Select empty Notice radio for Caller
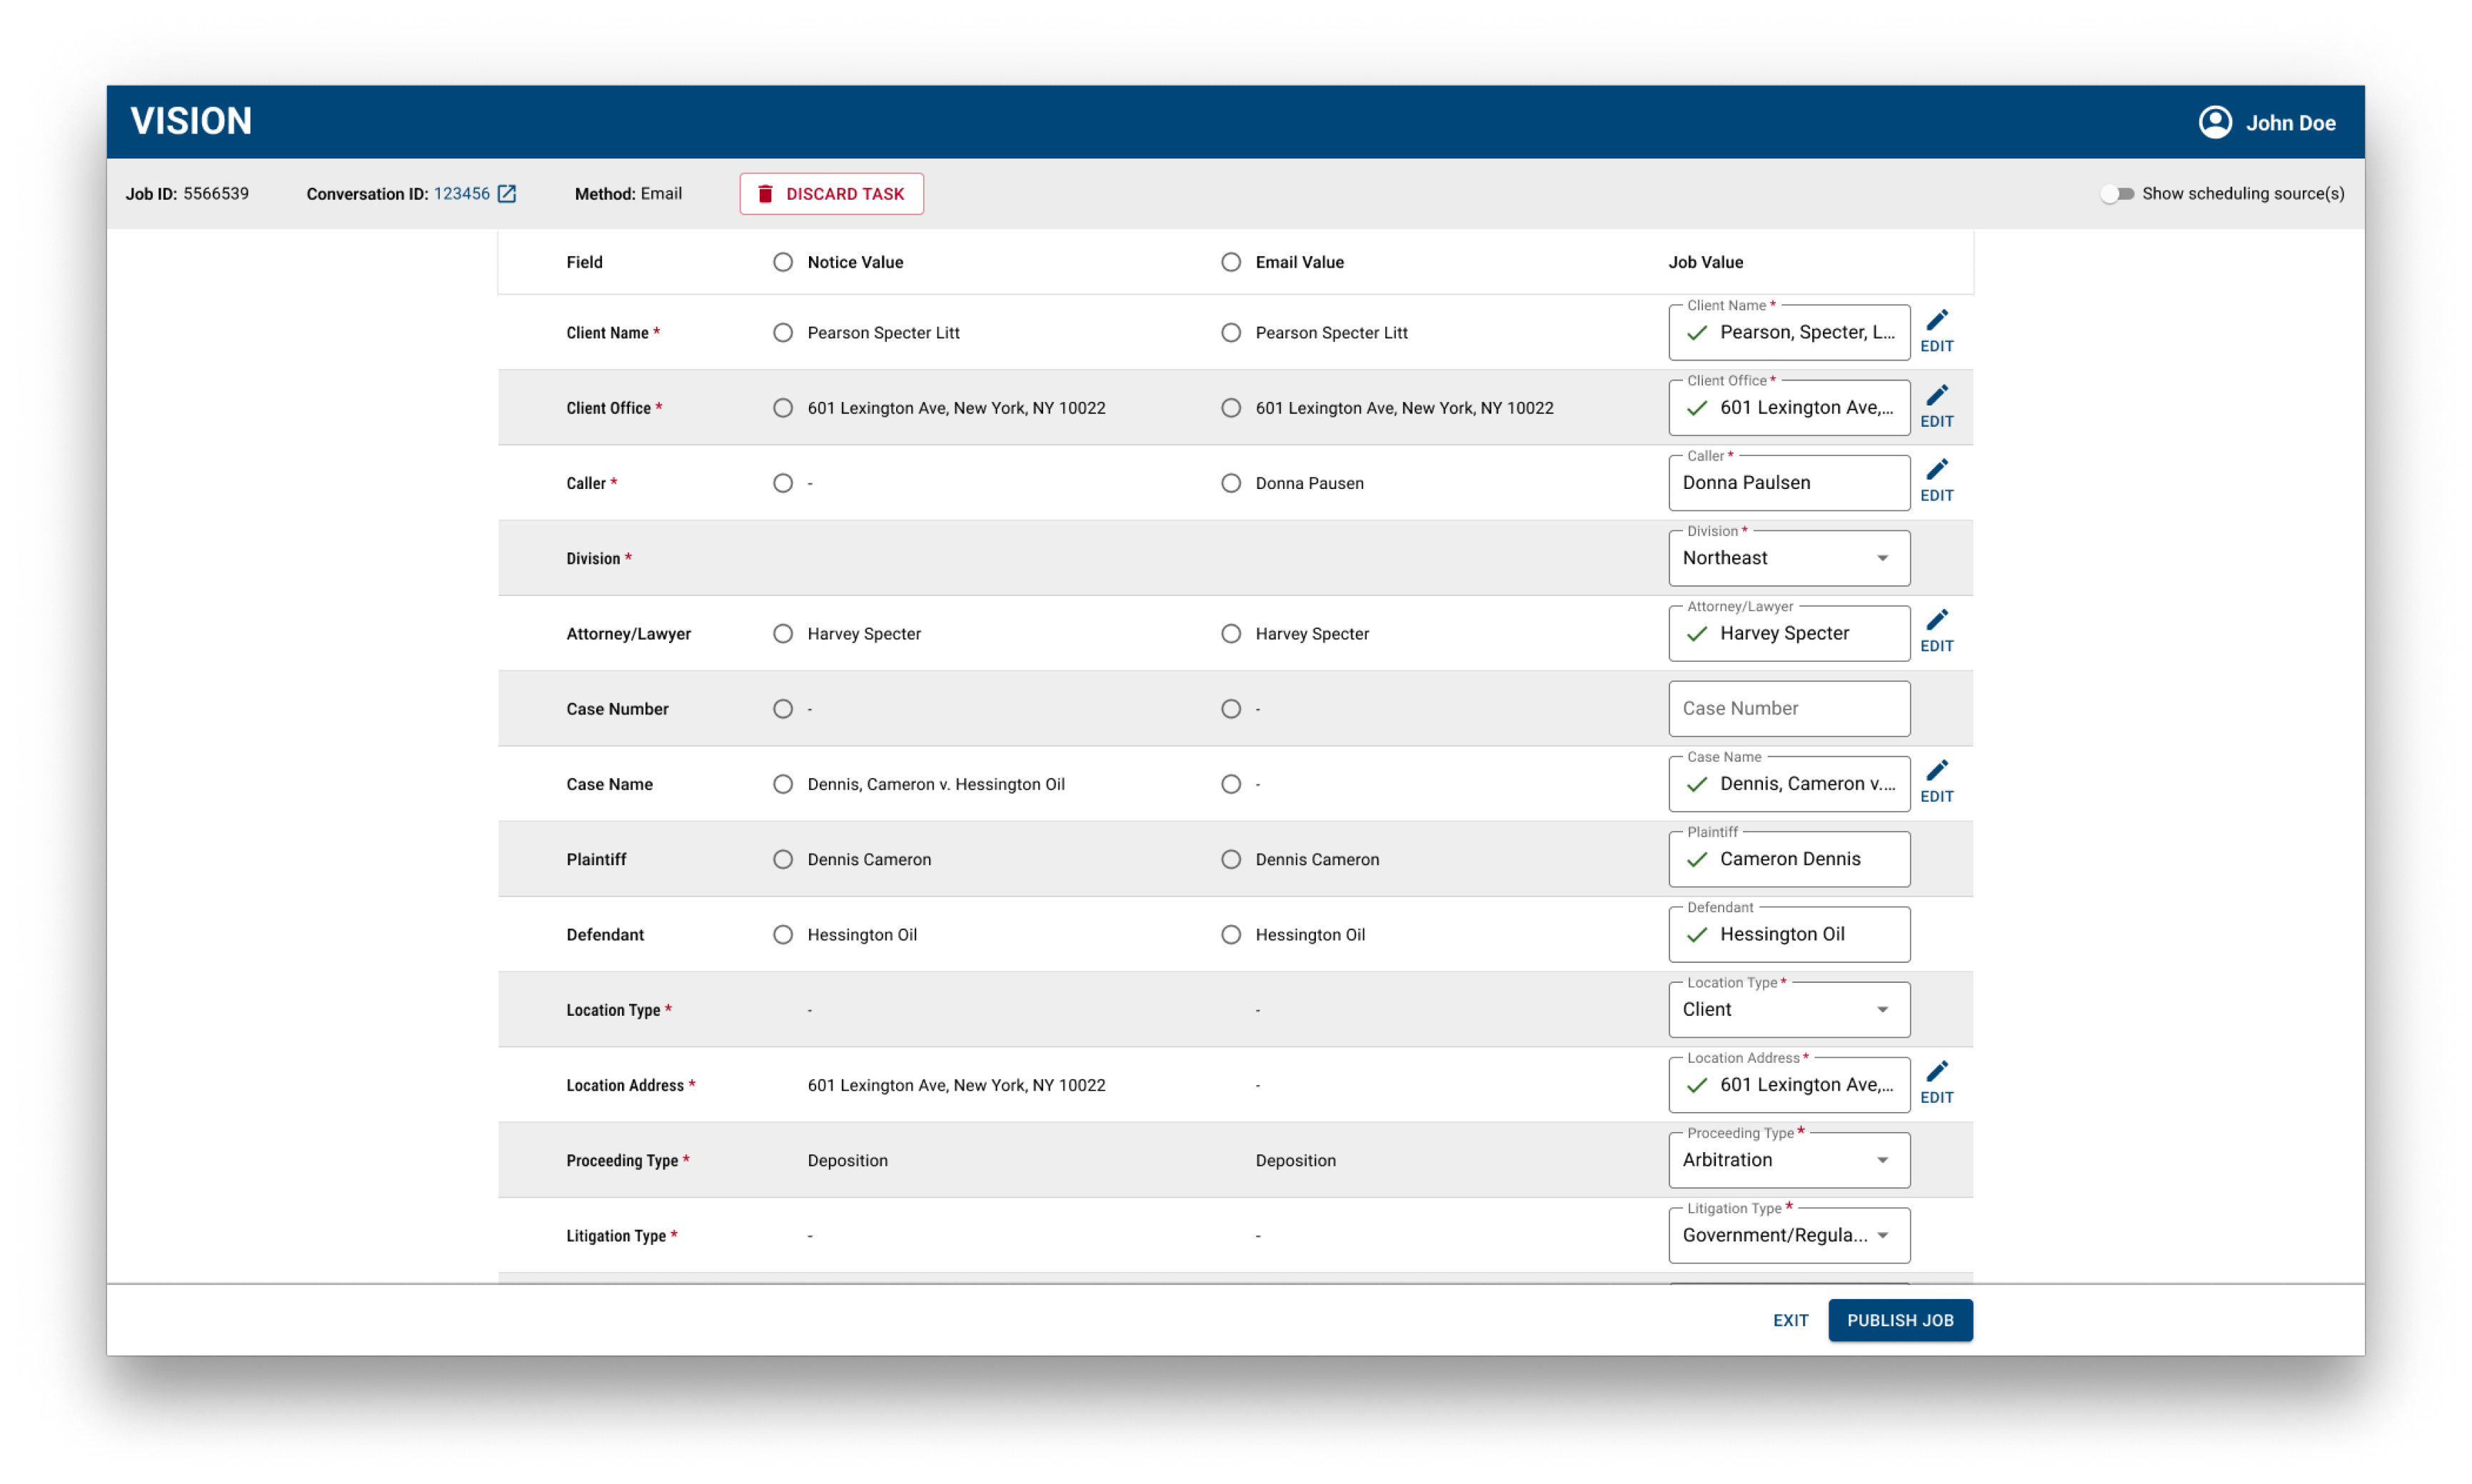 click(x=782, y=483)
